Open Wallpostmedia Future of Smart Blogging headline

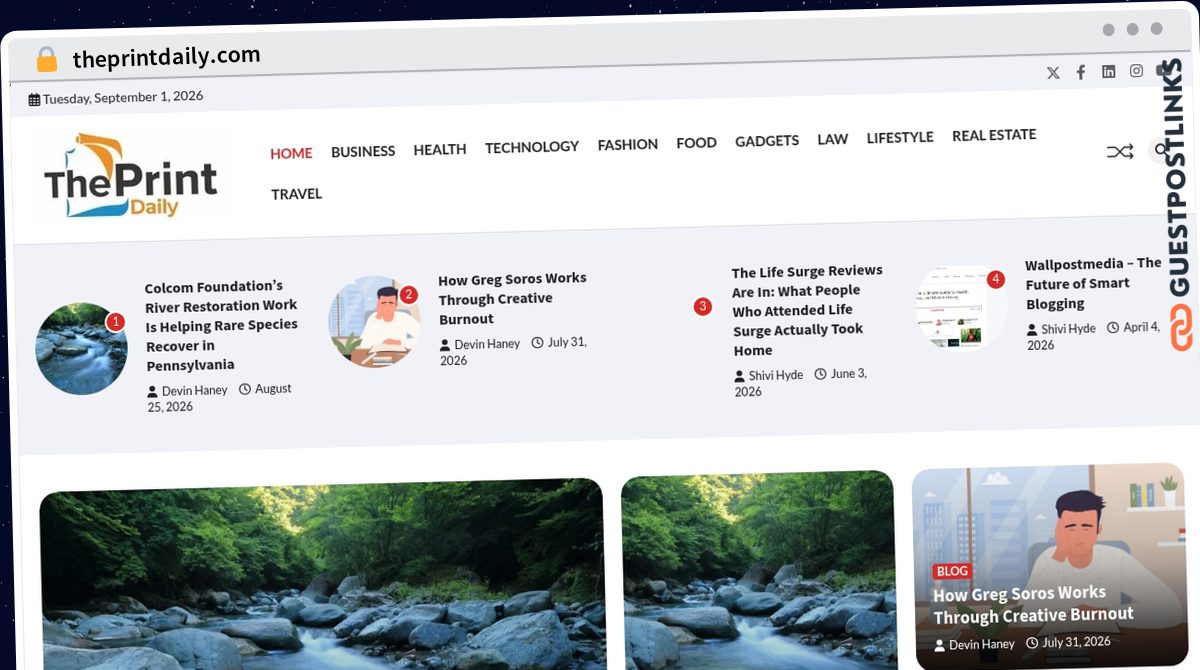pyautogui.click(x=1093, y=283)
